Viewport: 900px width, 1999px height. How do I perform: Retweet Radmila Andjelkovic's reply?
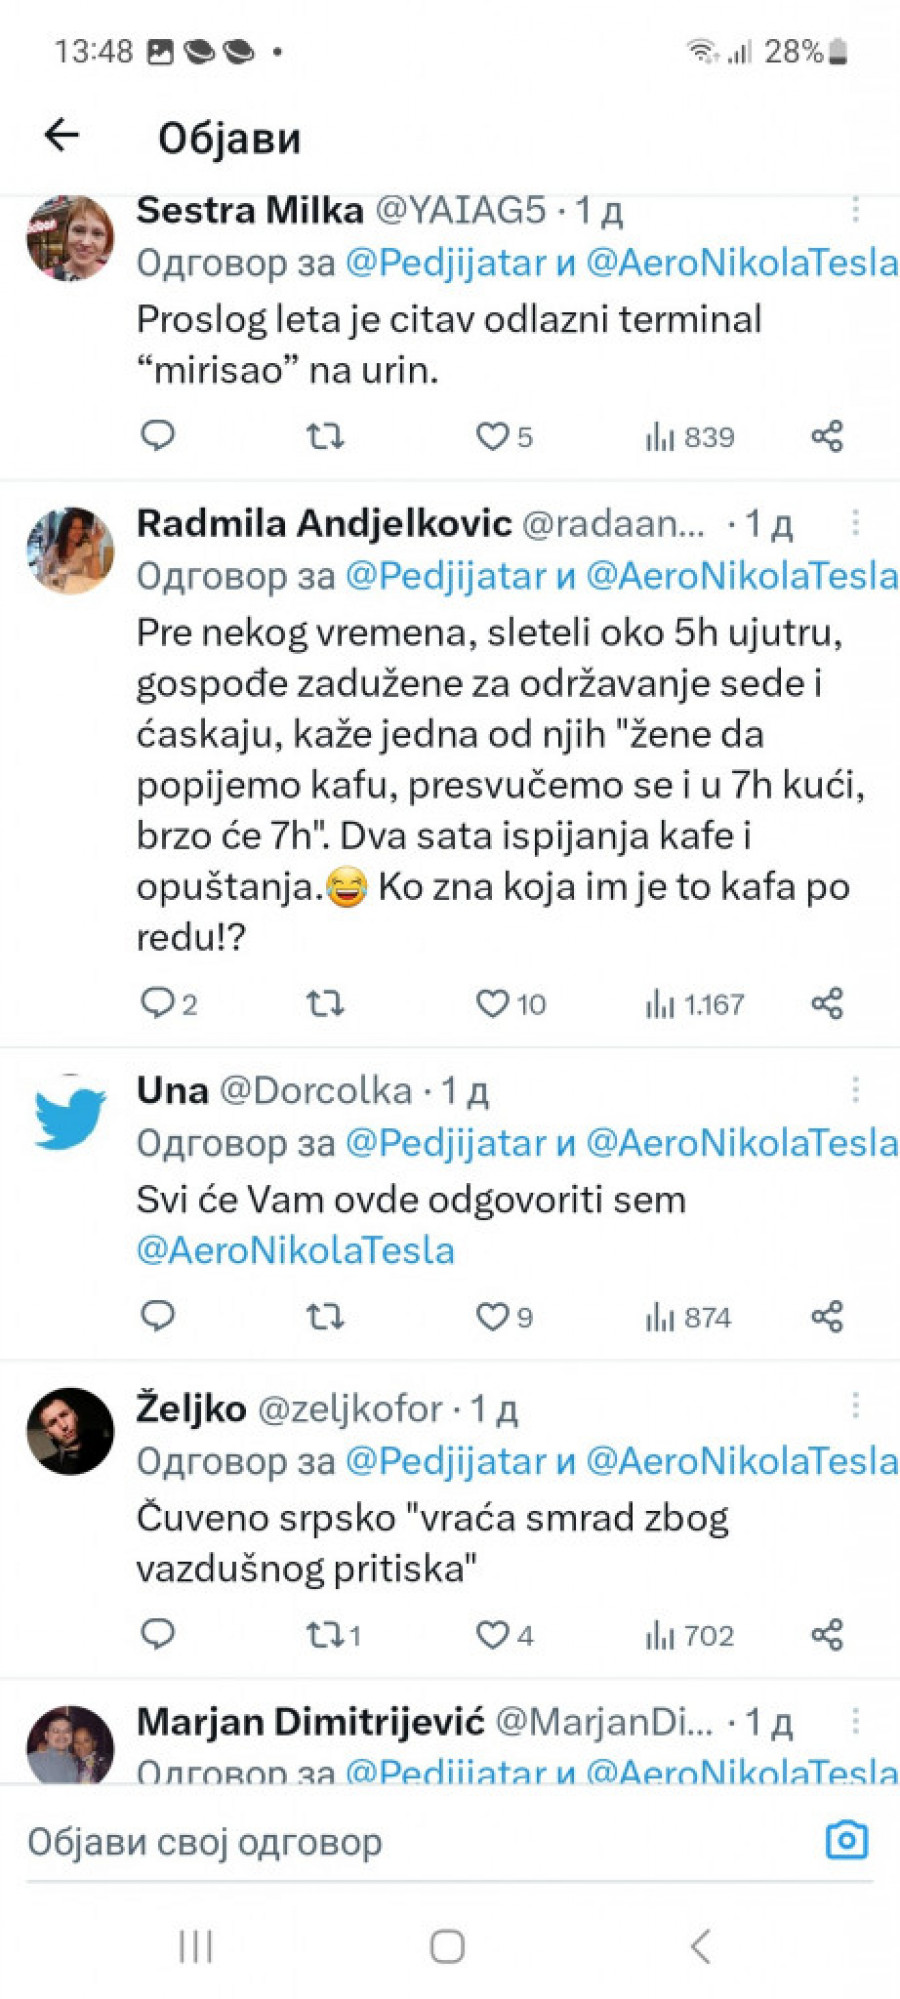pos(325,1003)
